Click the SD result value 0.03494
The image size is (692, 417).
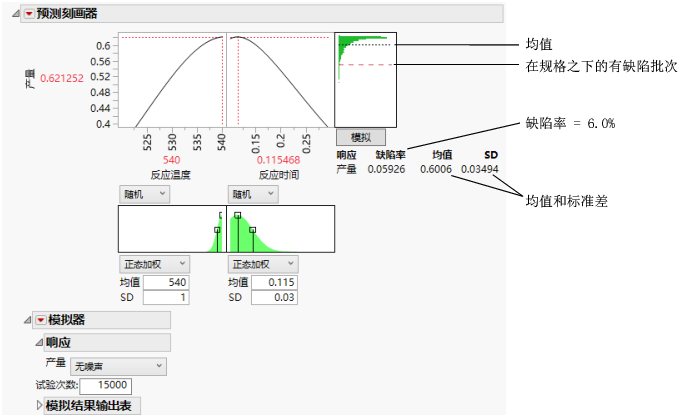click(x=480, y=169)
